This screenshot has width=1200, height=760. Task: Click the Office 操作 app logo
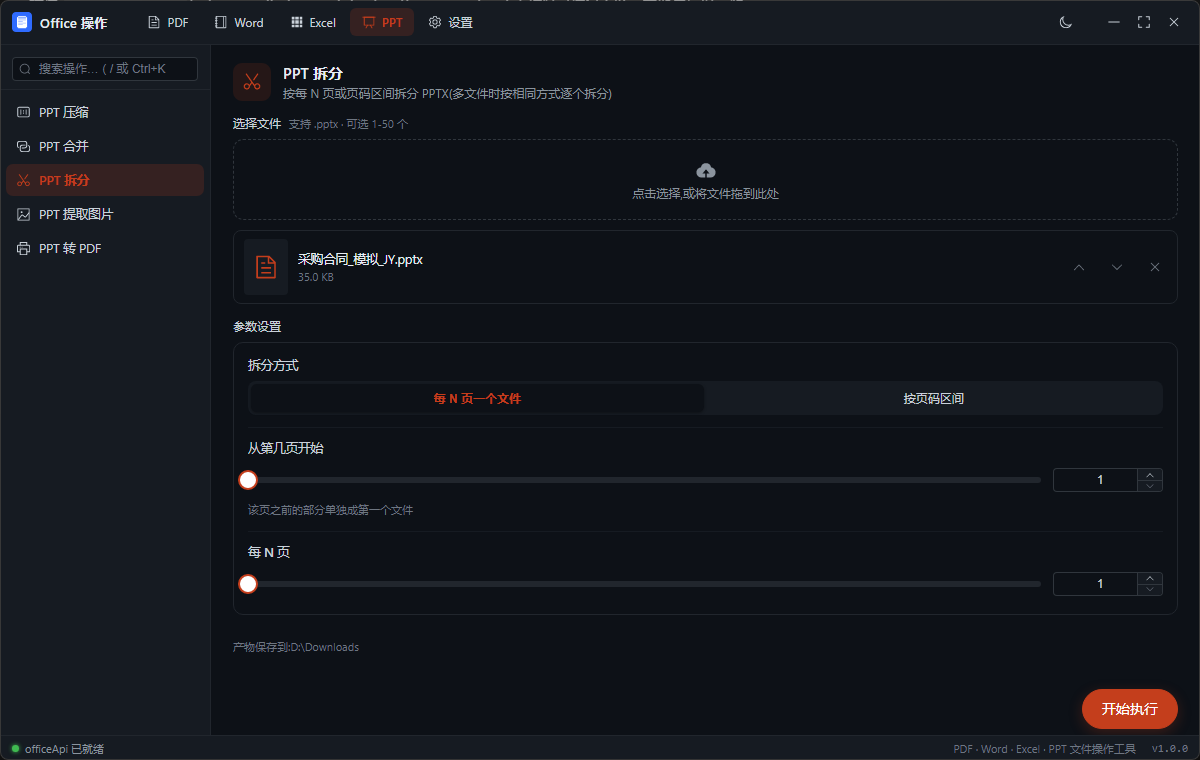(x=22, y=22)
